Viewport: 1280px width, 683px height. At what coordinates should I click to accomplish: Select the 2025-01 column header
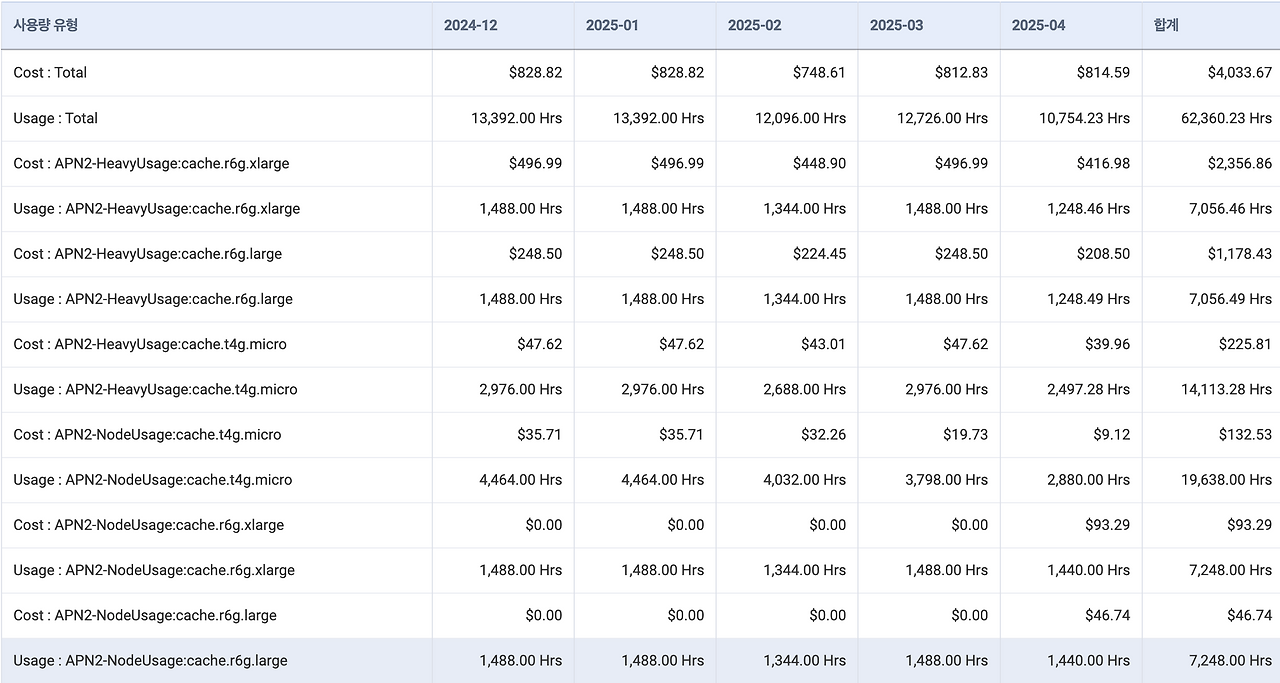(x=612, y=25)
